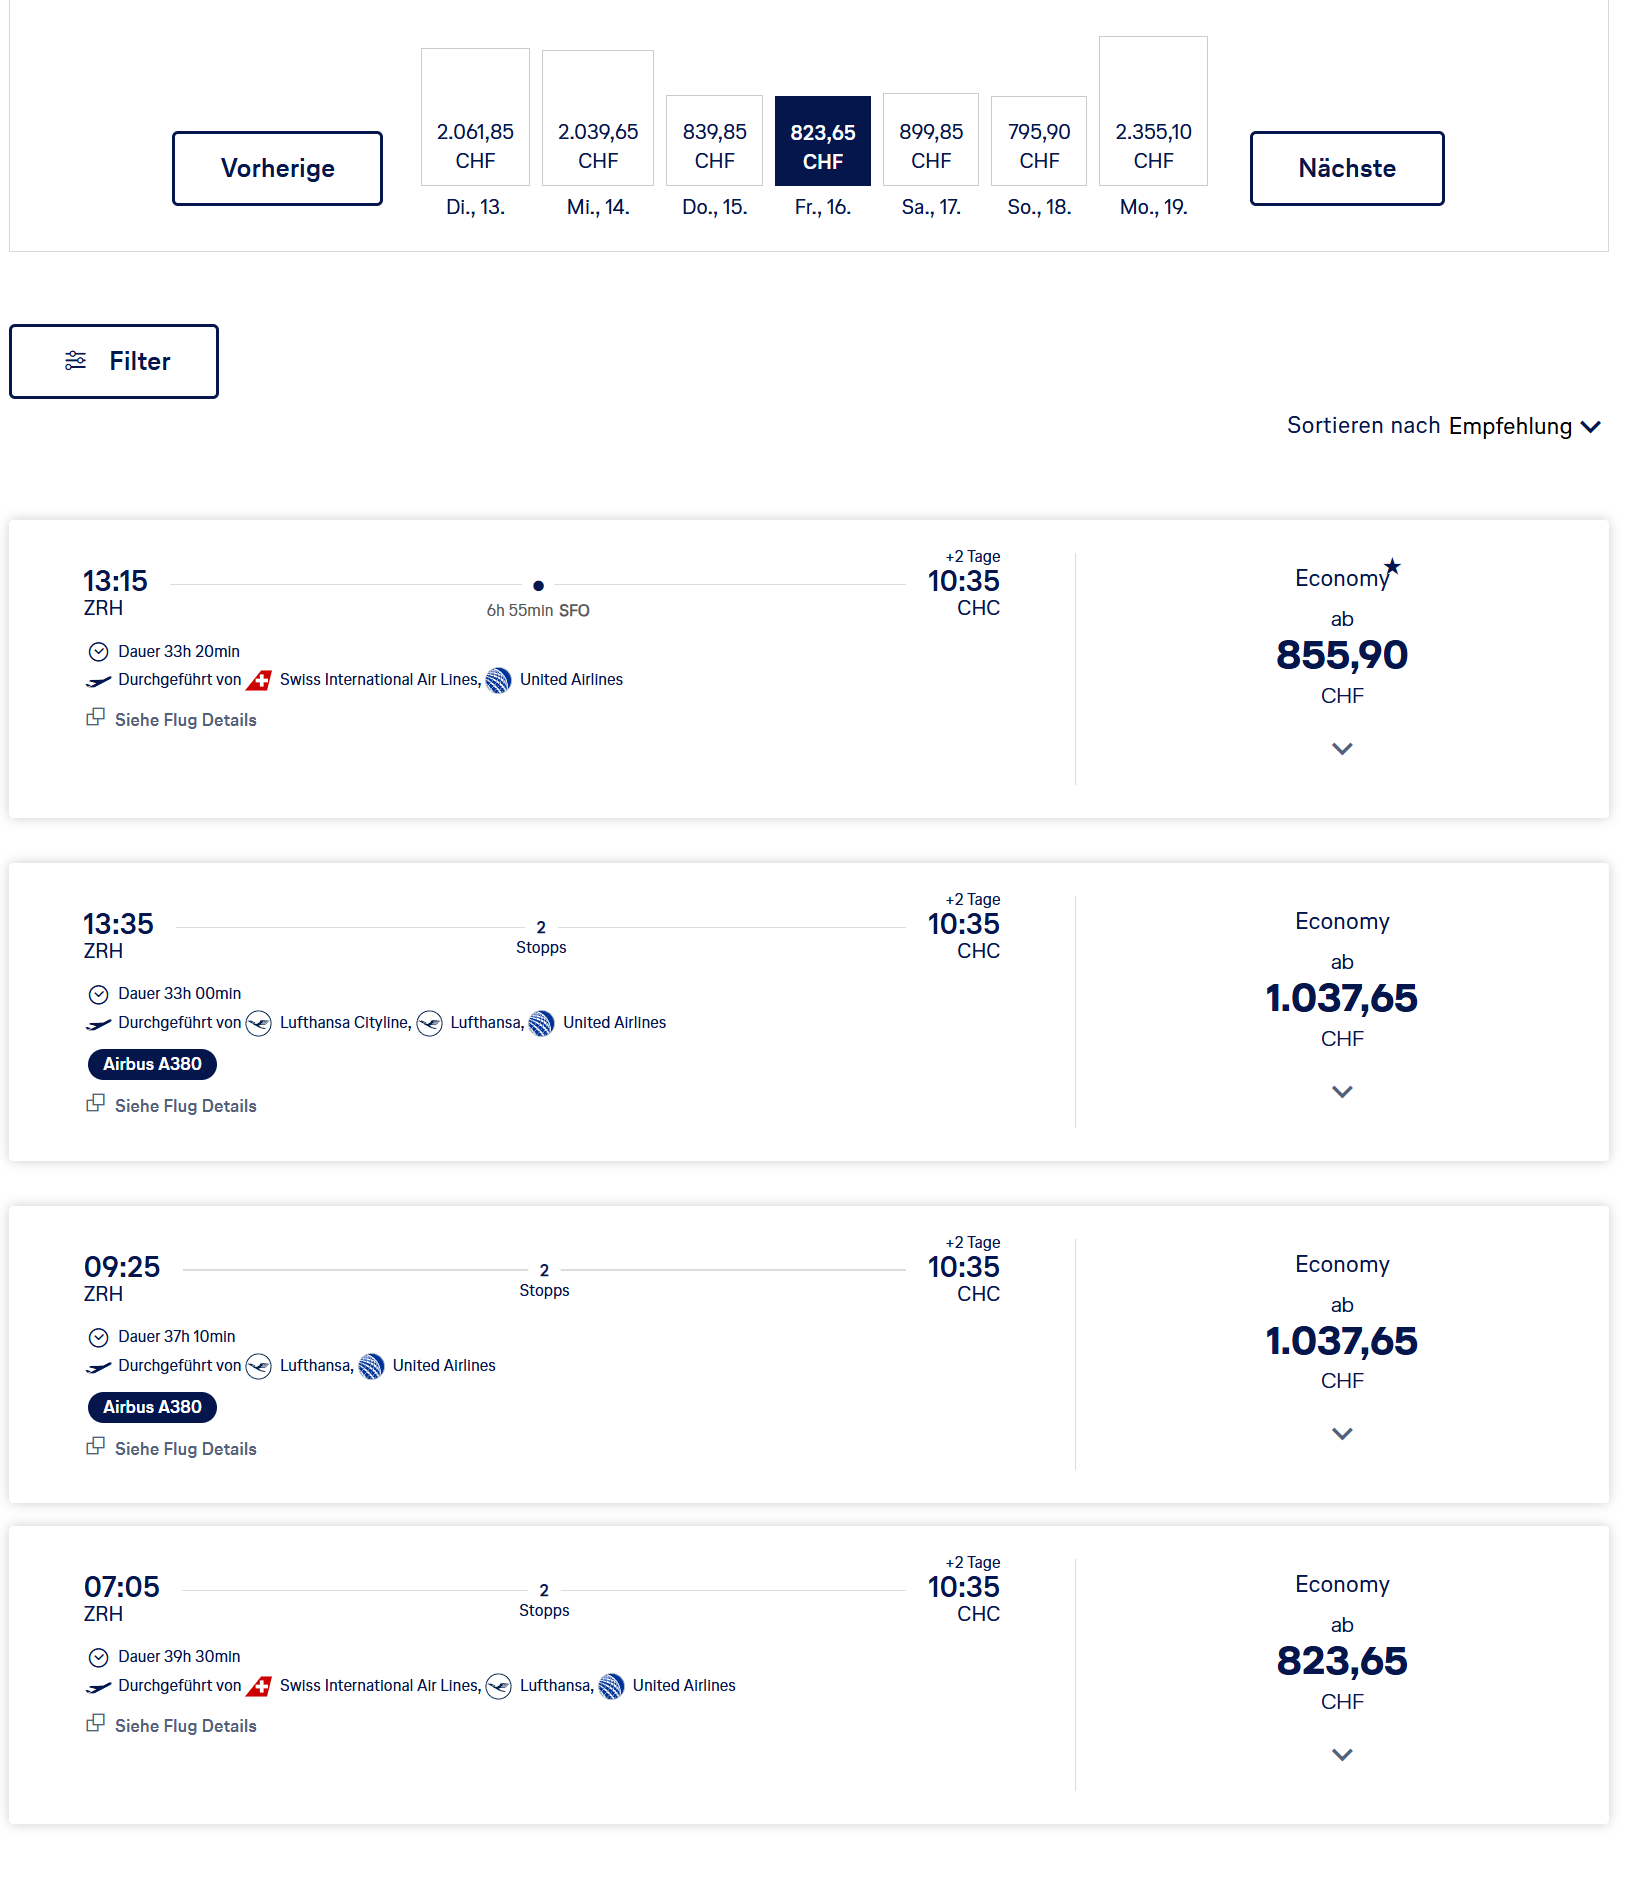This screenshot has height=1888, width=1645.
Task: Click the Swiss logo in the first flight
Action: (259, 681)
